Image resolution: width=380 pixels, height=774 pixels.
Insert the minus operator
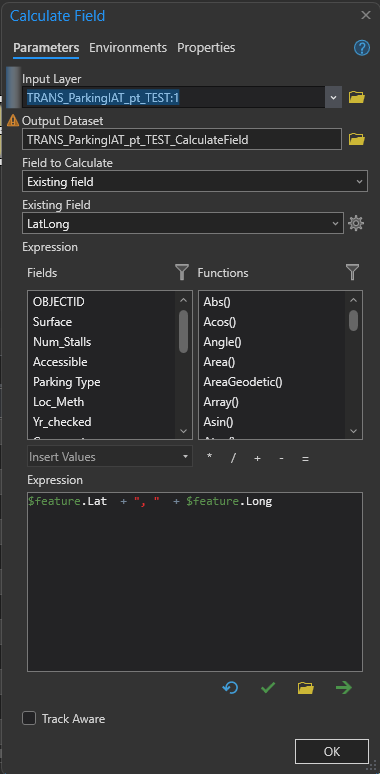(x=281, y=458)
